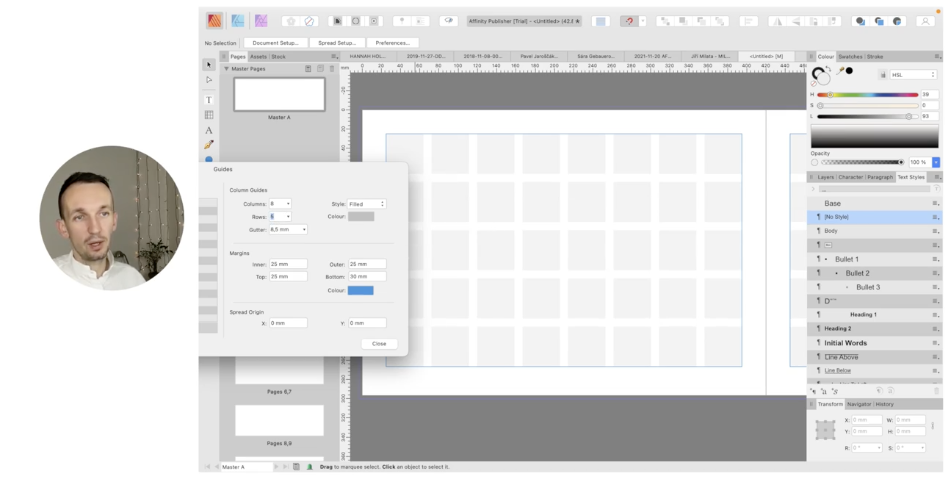Screen dimensions: 945x480
Task: Click the blue margin Colour swatch
Action: tap(360, 290)
